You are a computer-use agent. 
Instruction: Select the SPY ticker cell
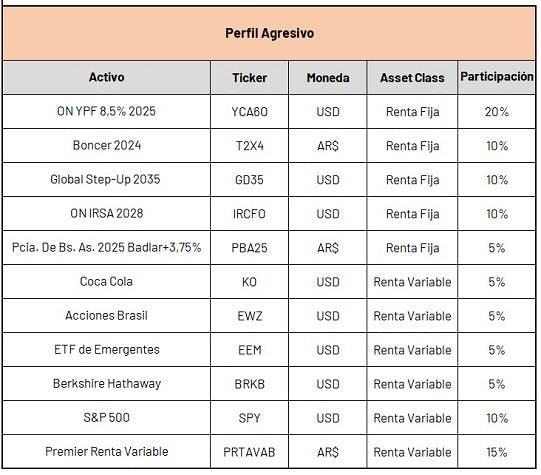(x=249, y=418)
